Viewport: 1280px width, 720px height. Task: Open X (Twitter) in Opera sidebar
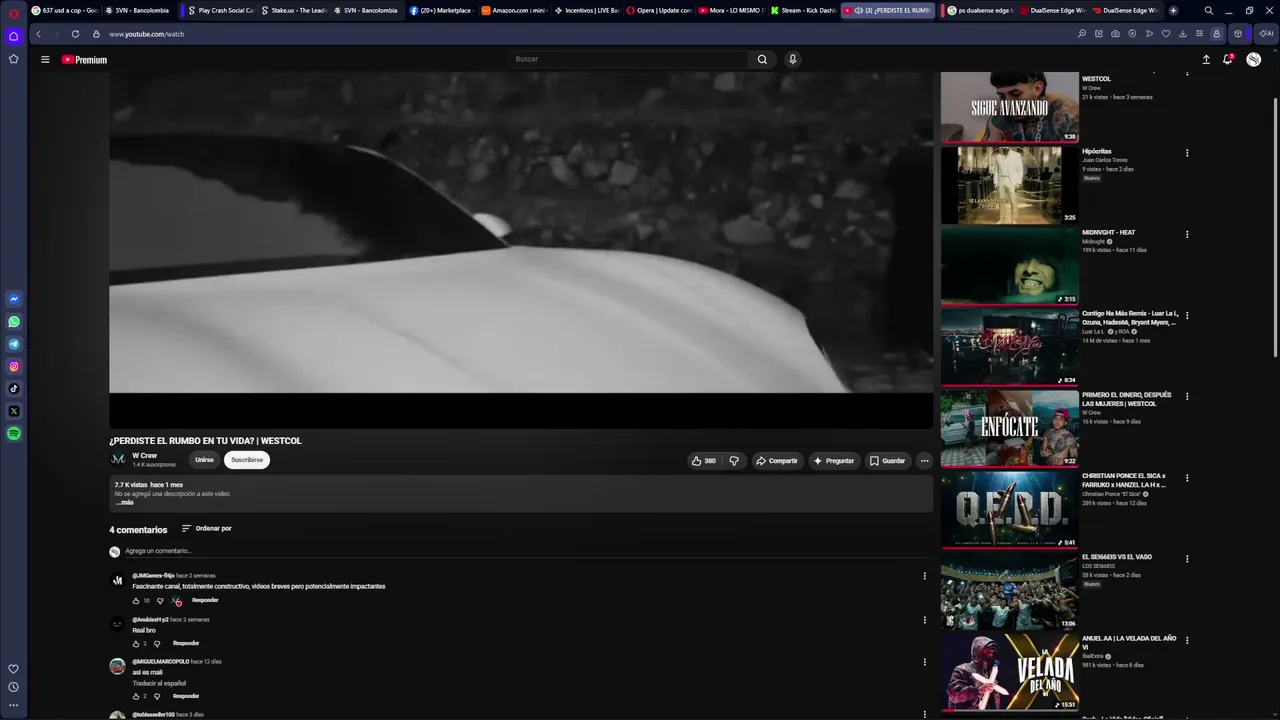(x=14, y=411)
